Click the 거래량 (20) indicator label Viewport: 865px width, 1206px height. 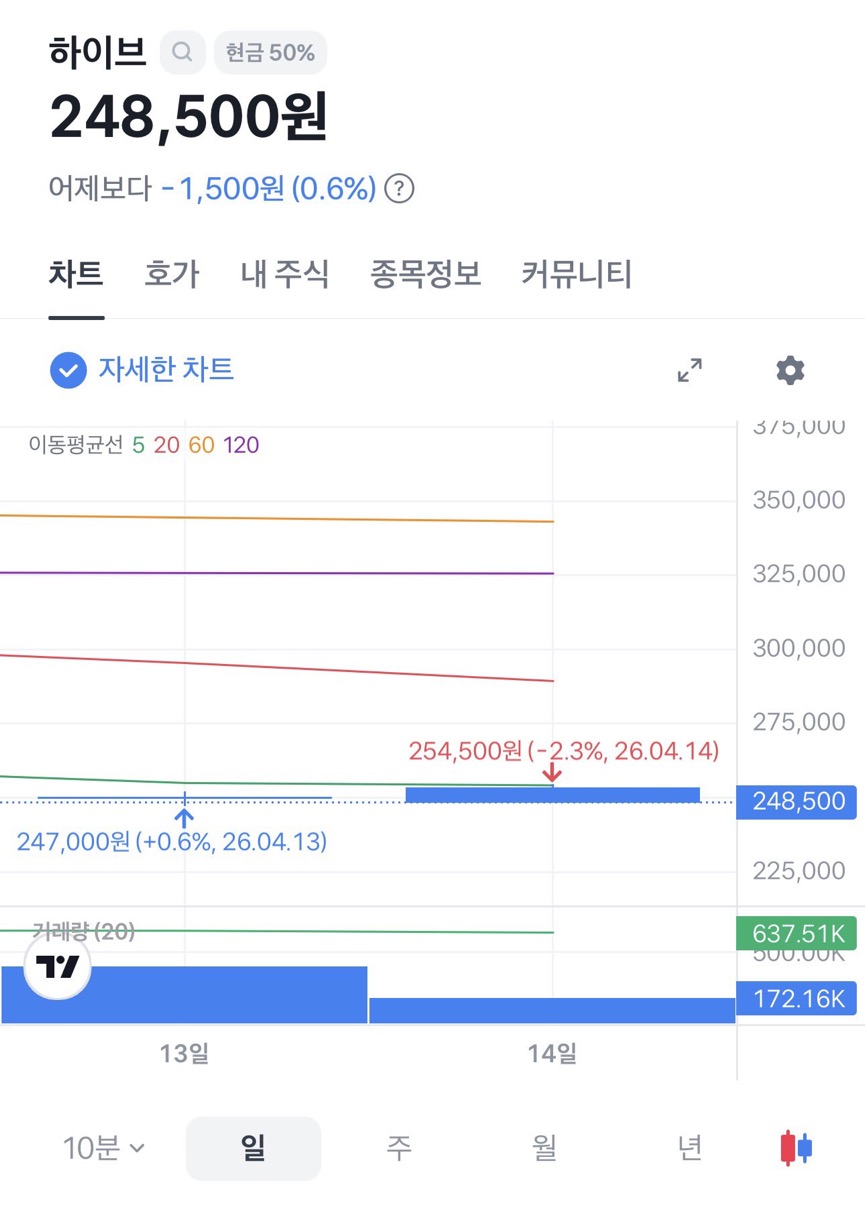[84, 931]
